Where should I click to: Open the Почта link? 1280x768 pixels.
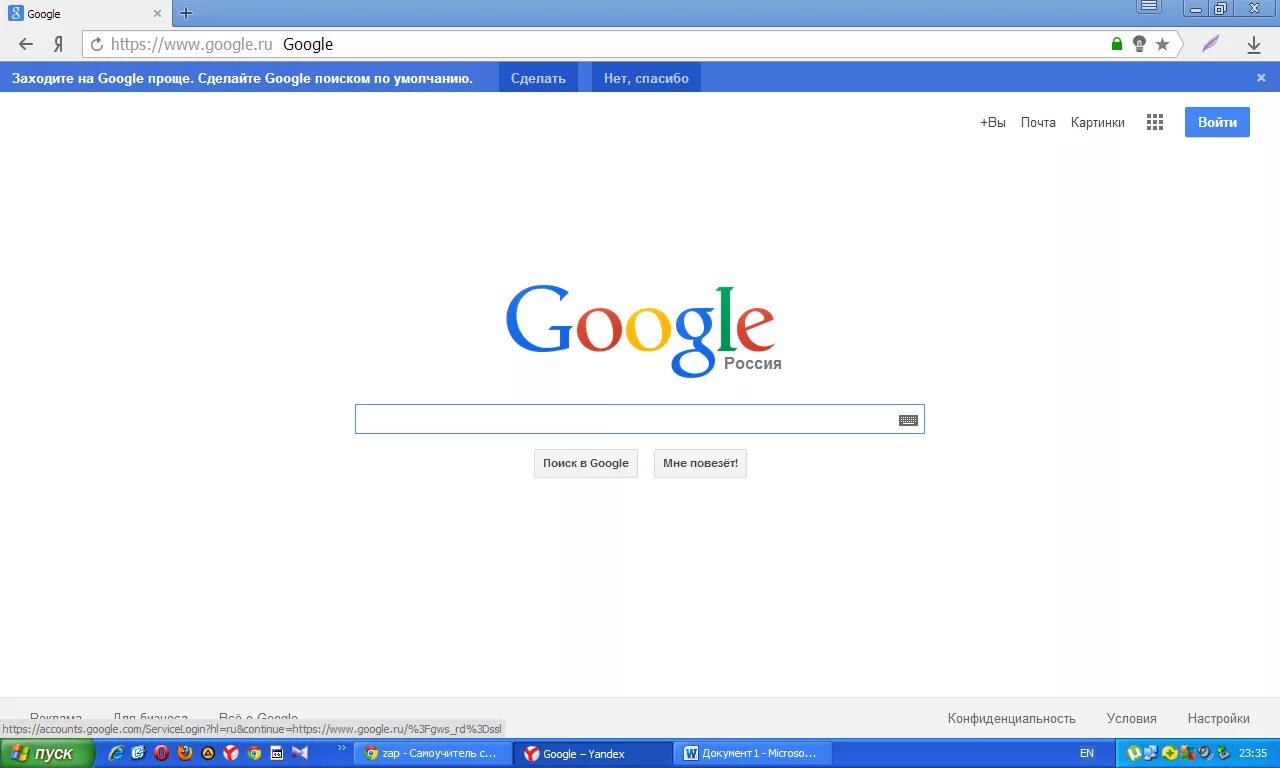pyautogui.click(x=1038, y=122)
